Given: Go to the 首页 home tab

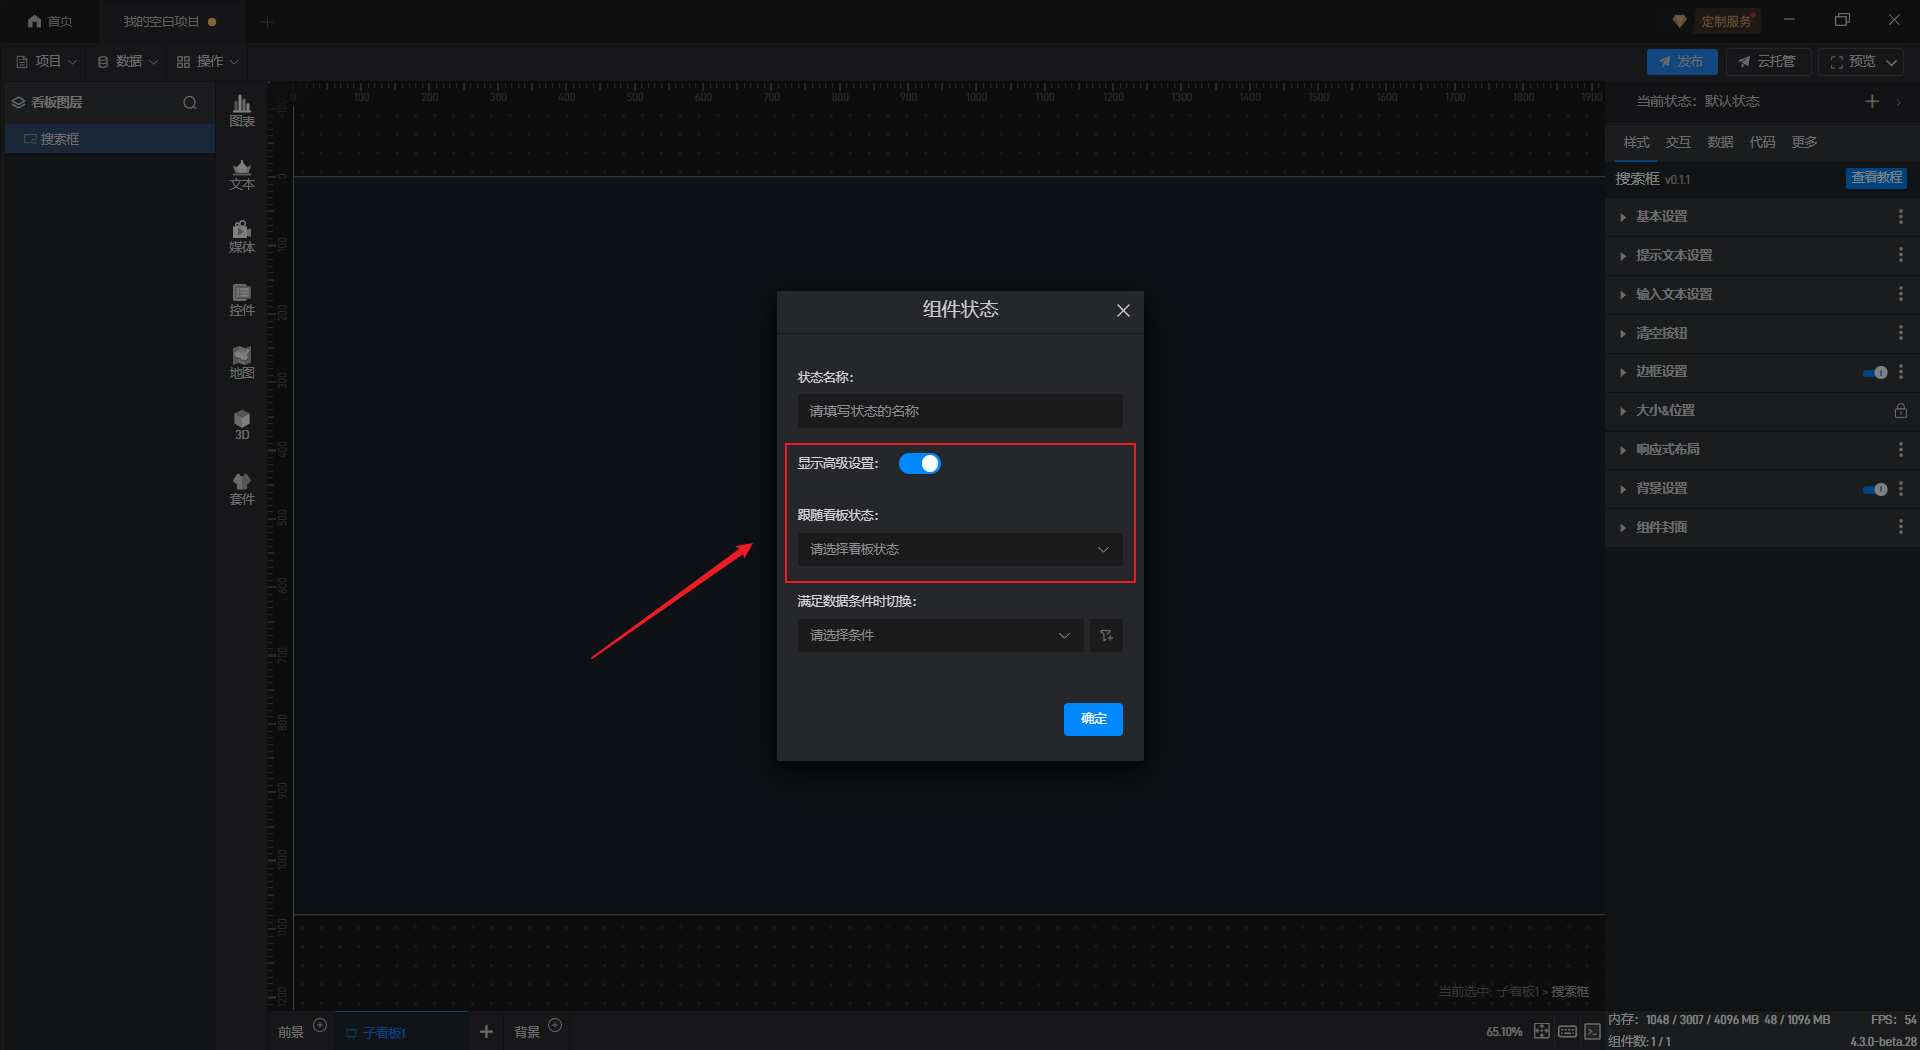Looking at the screenshot, I should (50, 21).
